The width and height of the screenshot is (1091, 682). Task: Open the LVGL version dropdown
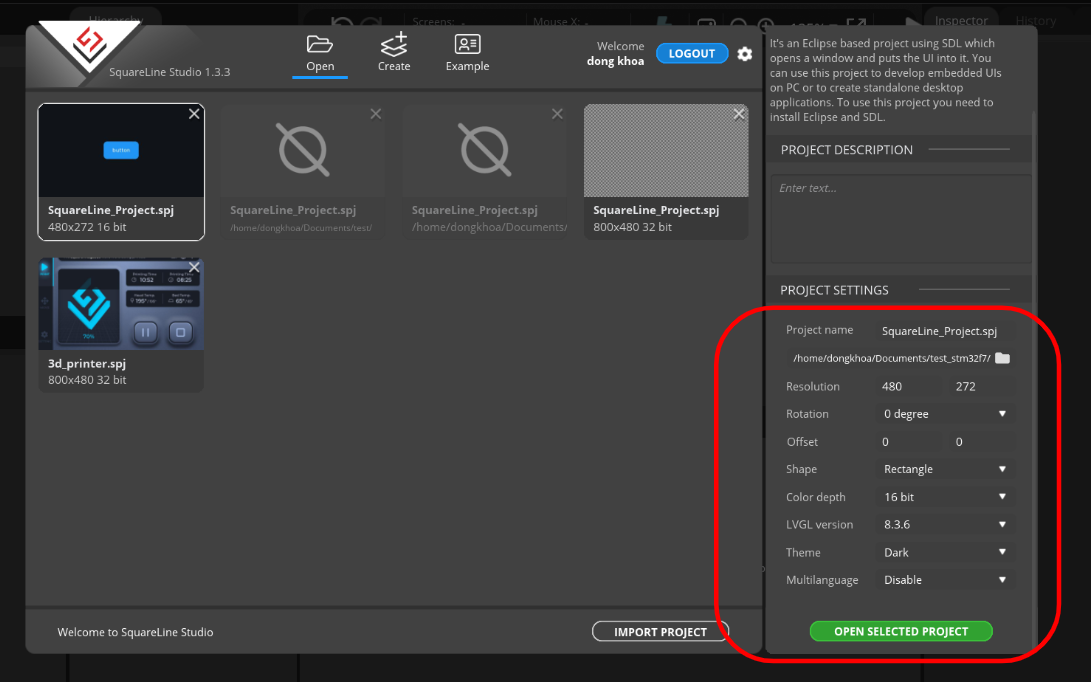944,525
